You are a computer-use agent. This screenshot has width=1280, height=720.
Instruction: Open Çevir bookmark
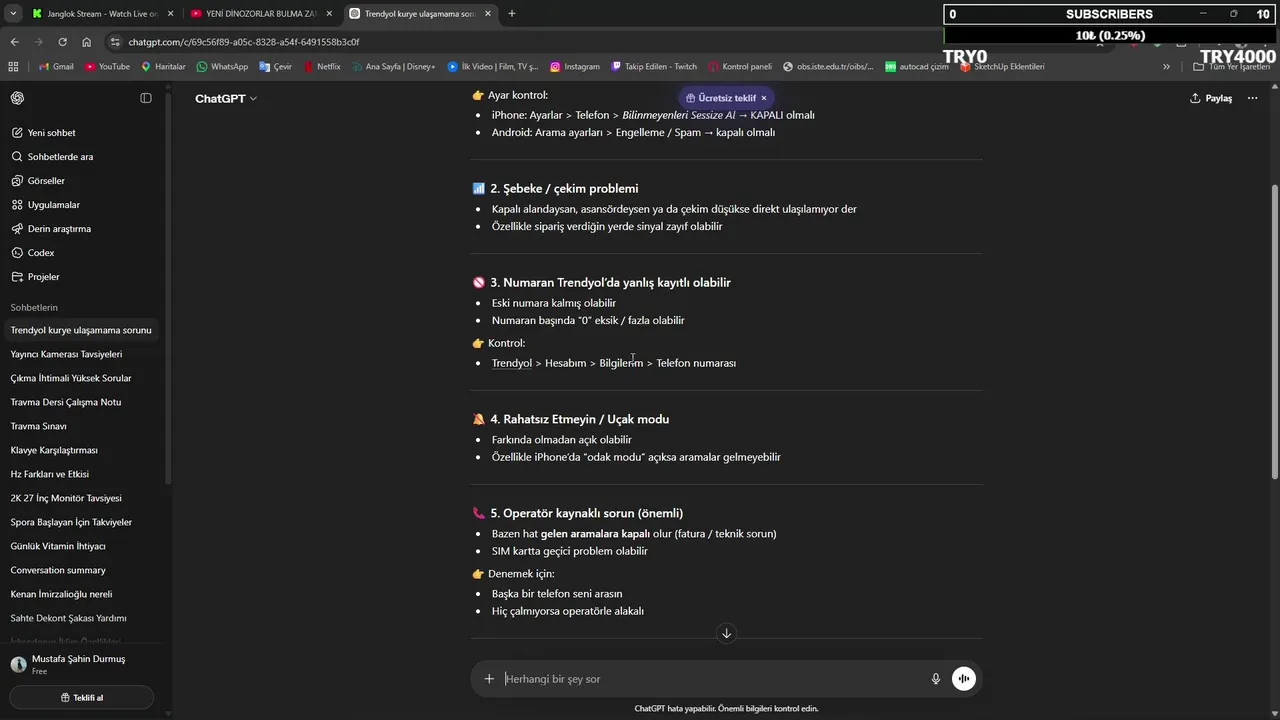pos(275,67)
